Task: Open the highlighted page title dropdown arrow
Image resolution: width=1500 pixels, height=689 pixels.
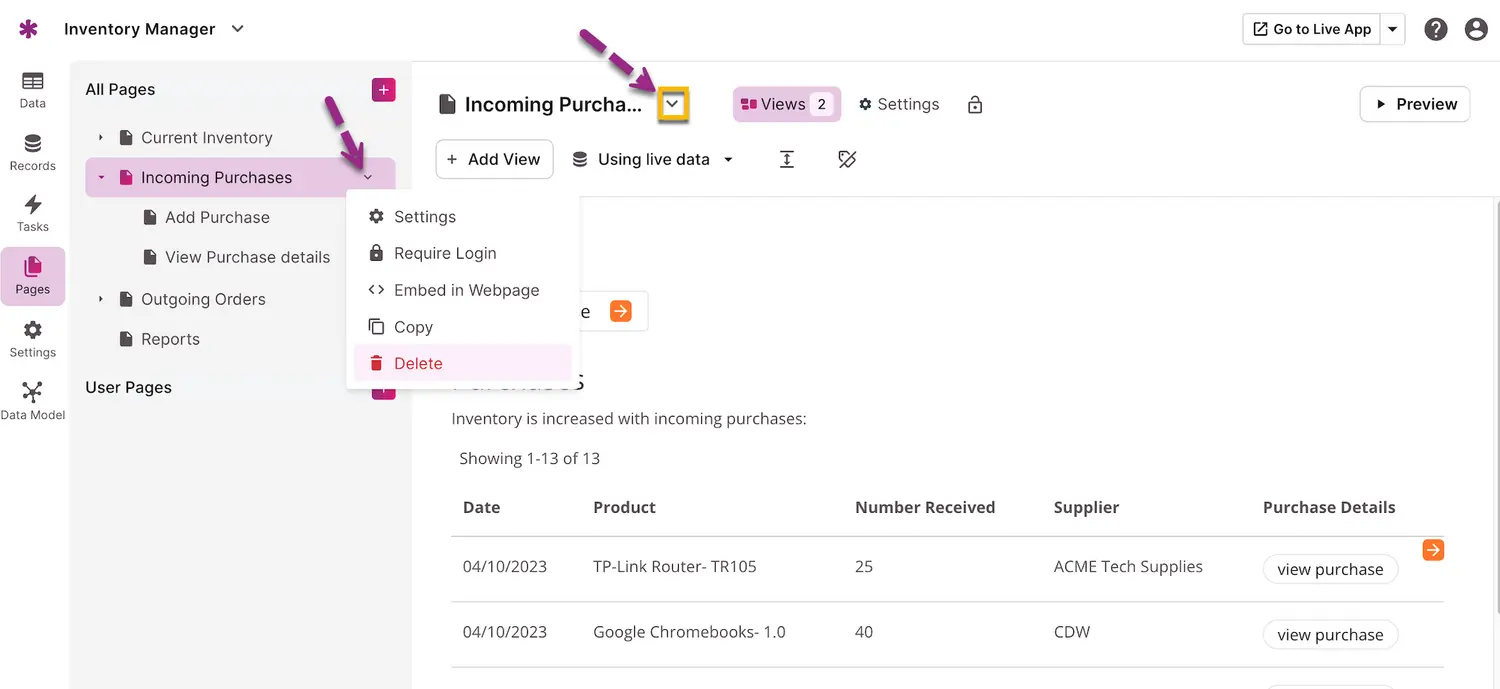Action: tap(673, 104)
